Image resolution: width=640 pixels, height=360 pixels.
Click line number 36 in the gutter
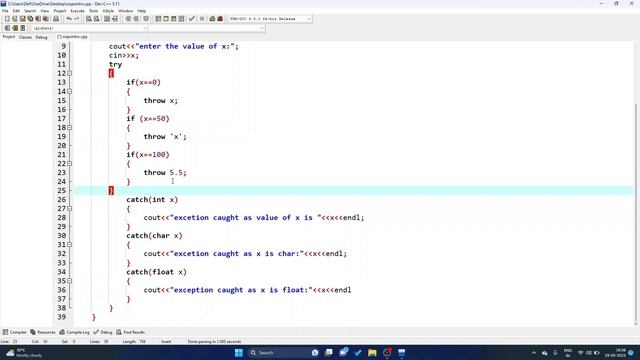(x=62, y=290)
